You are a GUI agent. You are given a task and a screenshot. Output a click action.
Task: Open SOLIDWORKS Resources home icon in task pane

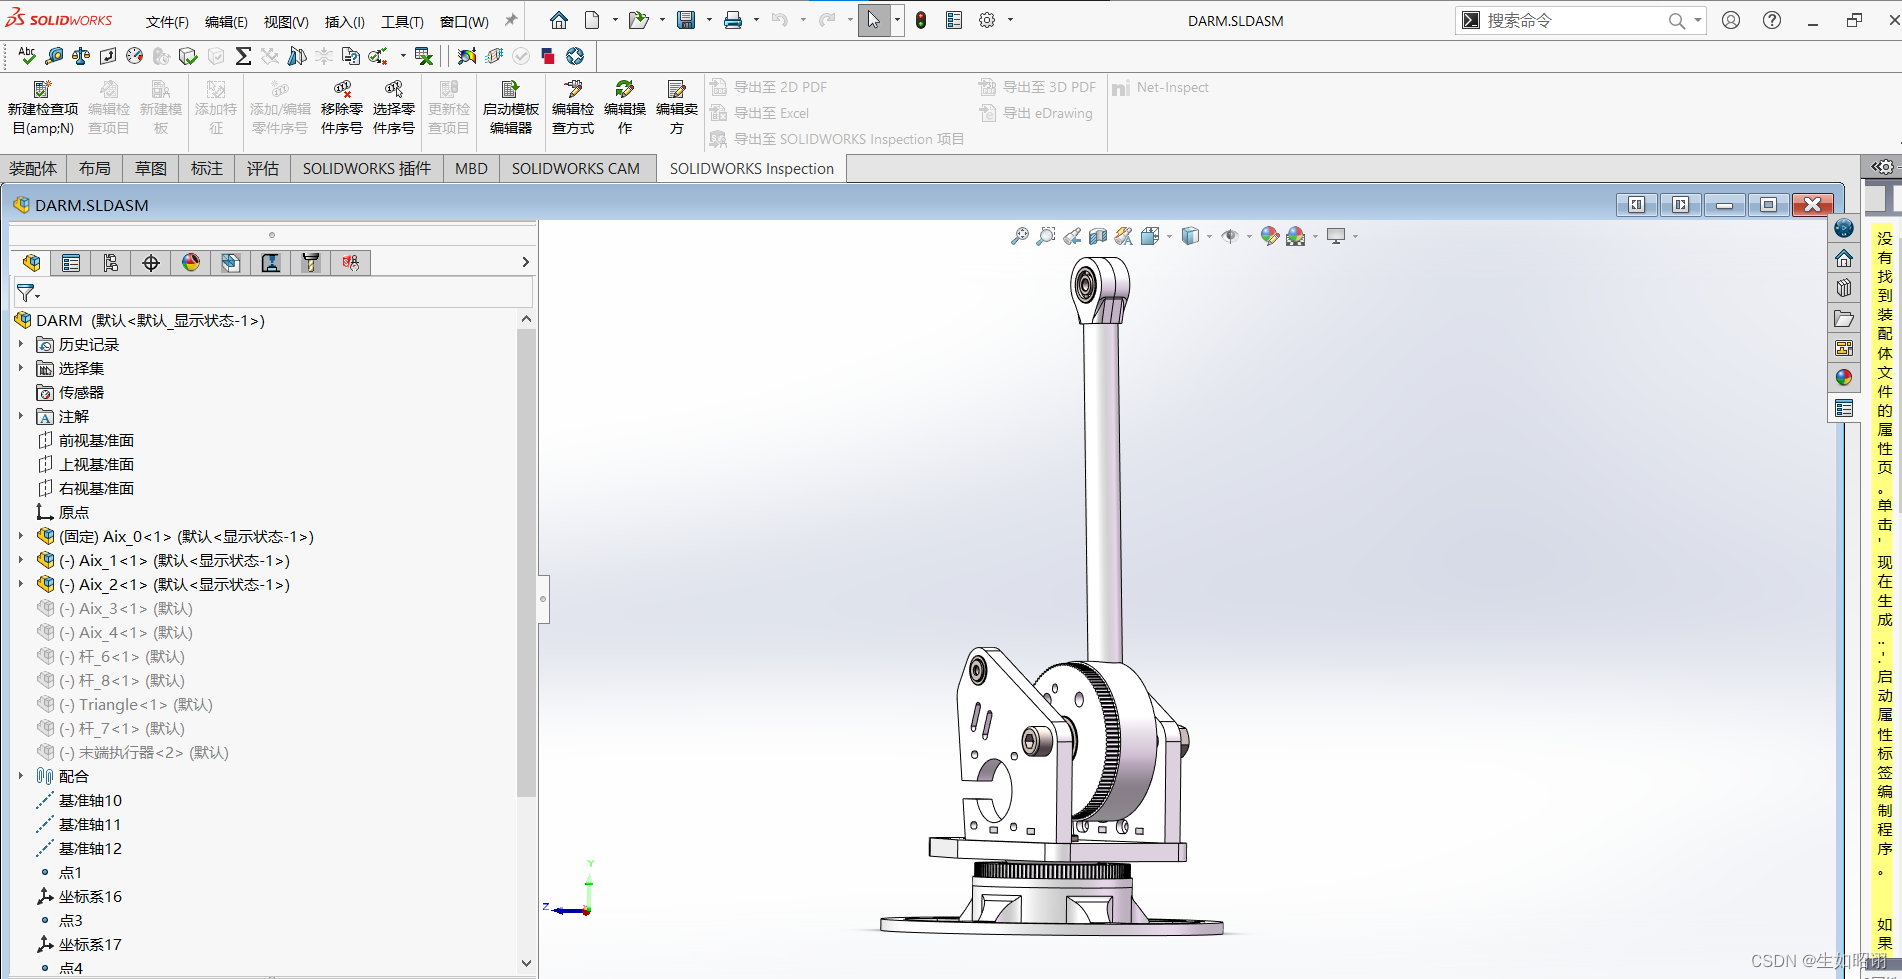tap(1844, 258)
